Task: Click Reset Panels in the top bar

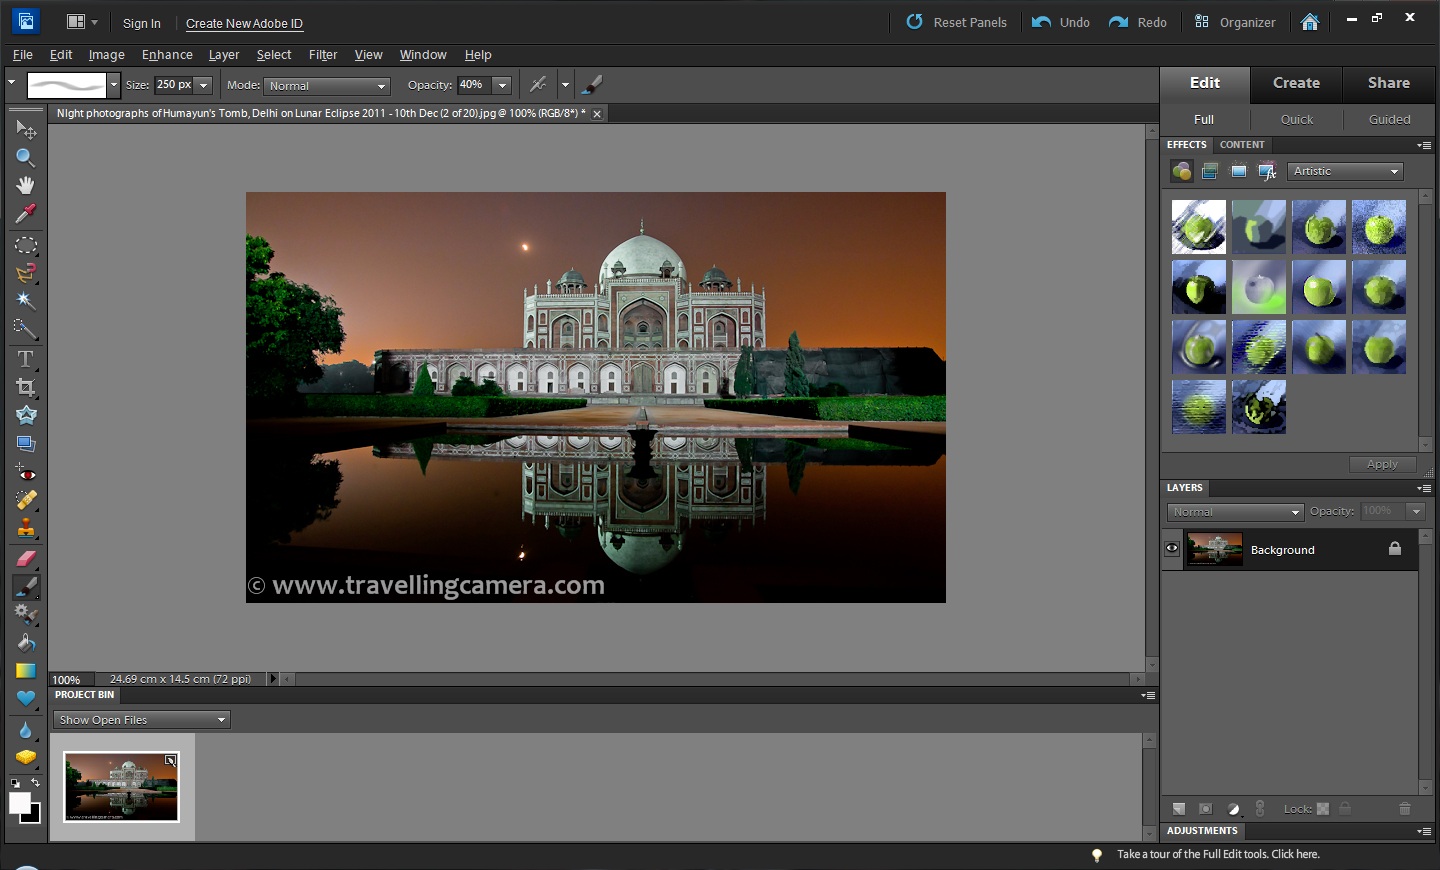Action: [x=967, y=22]
